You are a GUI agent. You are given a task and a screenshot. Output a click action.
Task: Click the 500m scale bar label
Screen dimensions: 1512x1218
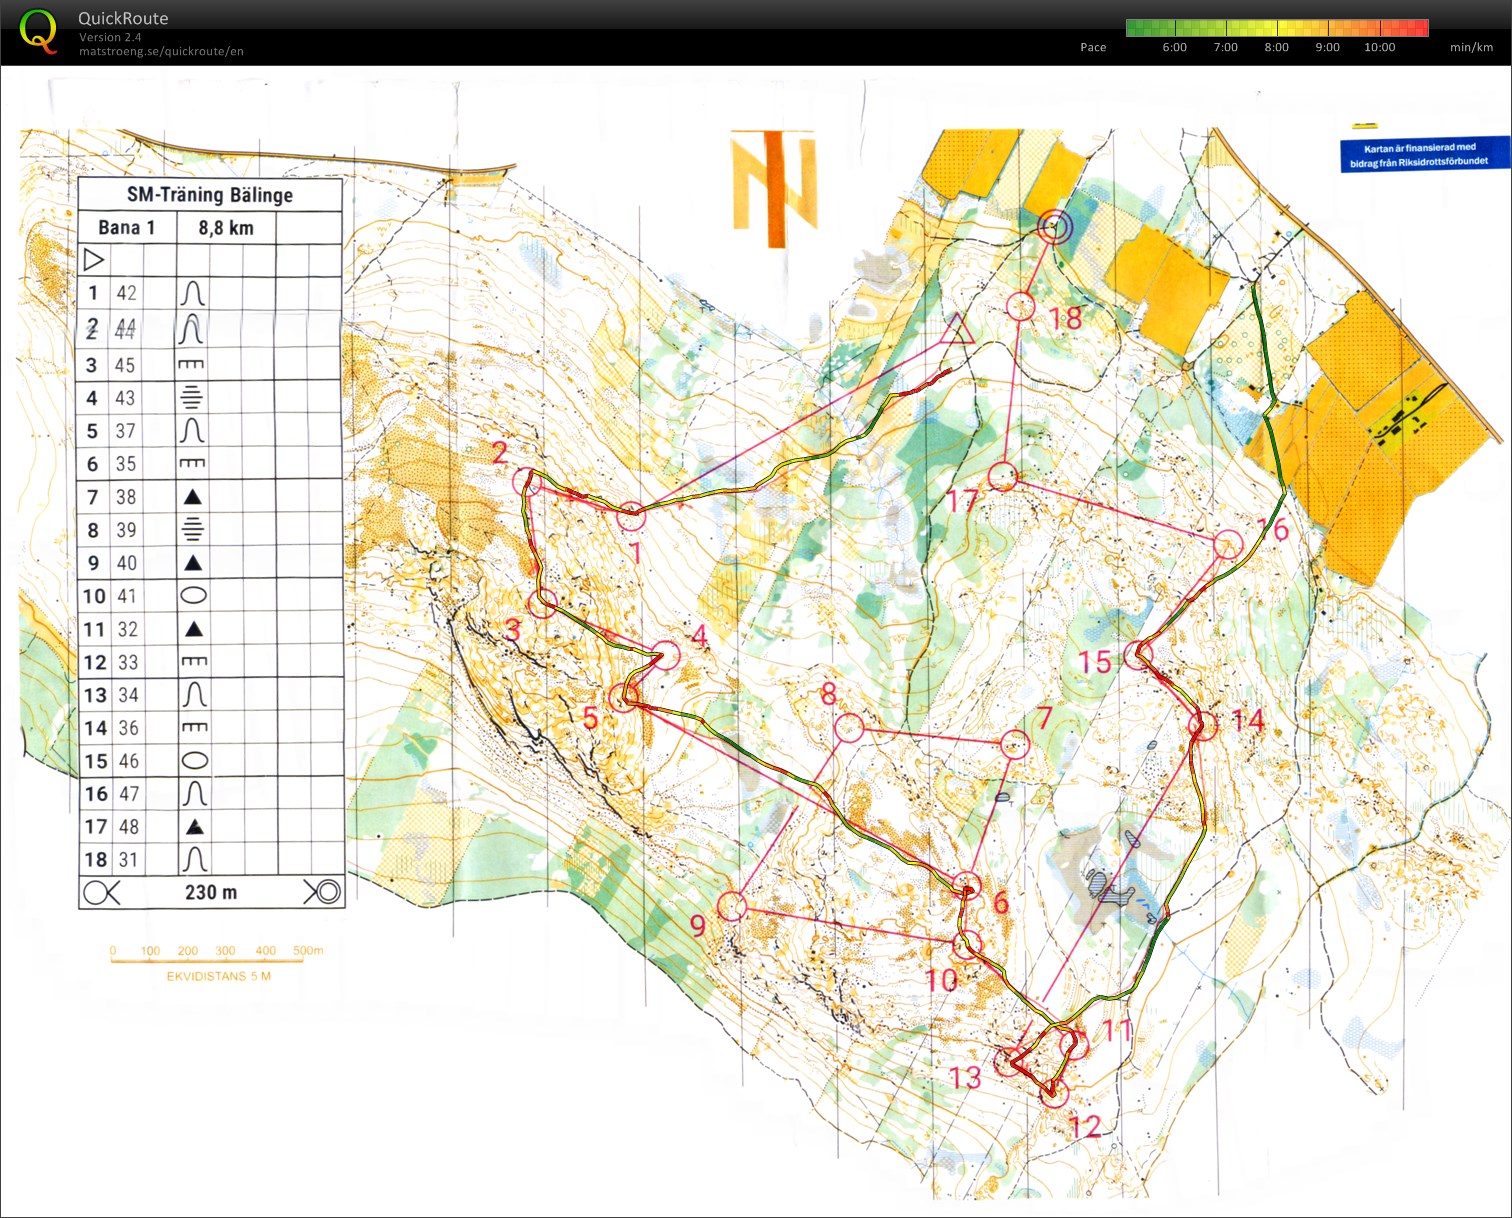(308, 950)
